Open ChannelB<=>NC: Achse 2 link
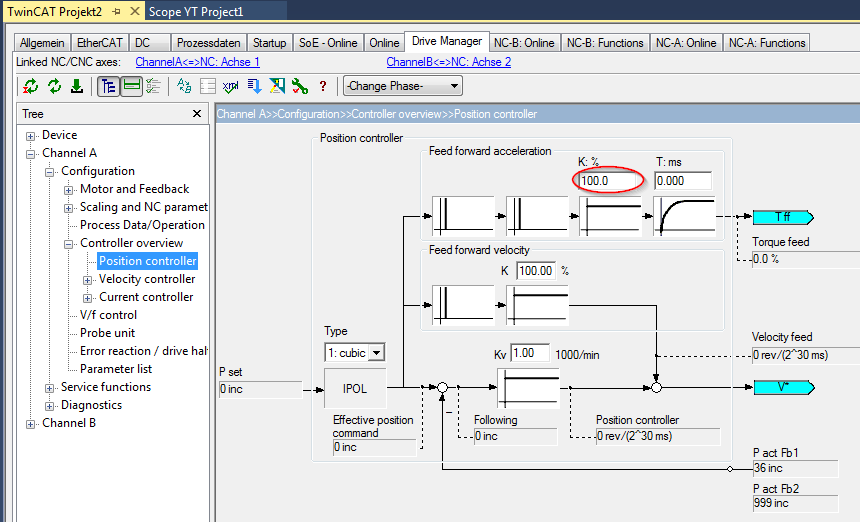The height and width of the screenshot is (522, 860). point(449,62)
